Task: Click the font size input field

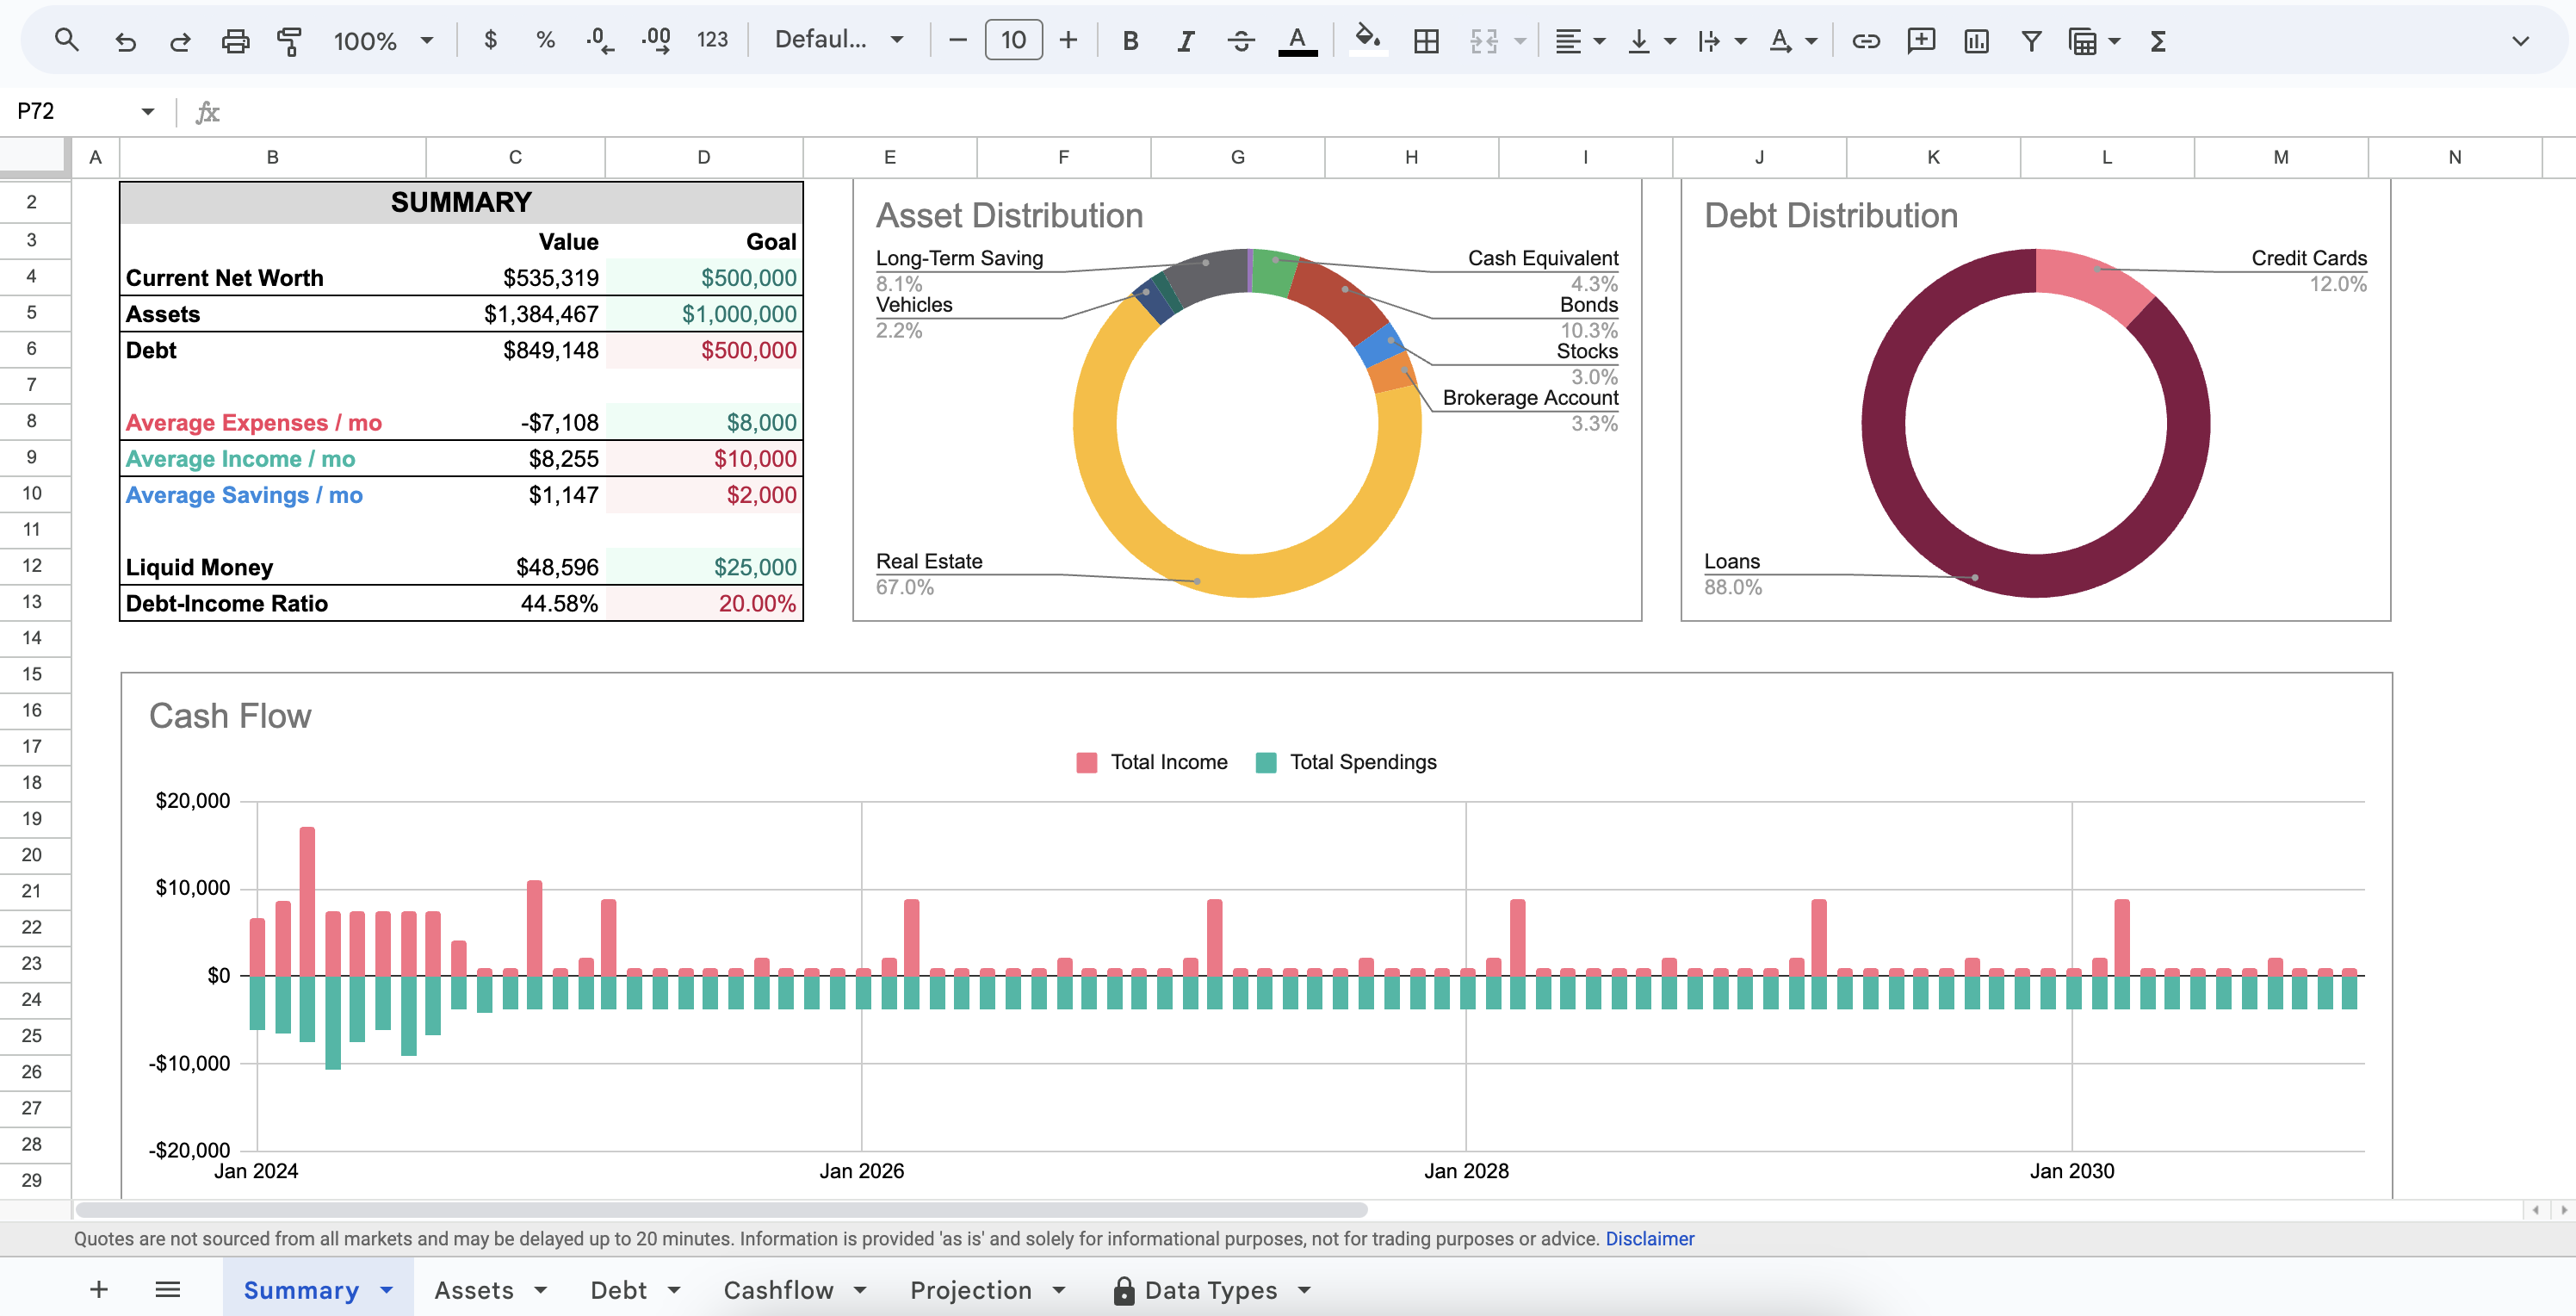Action: click(x=1013, y=40)
